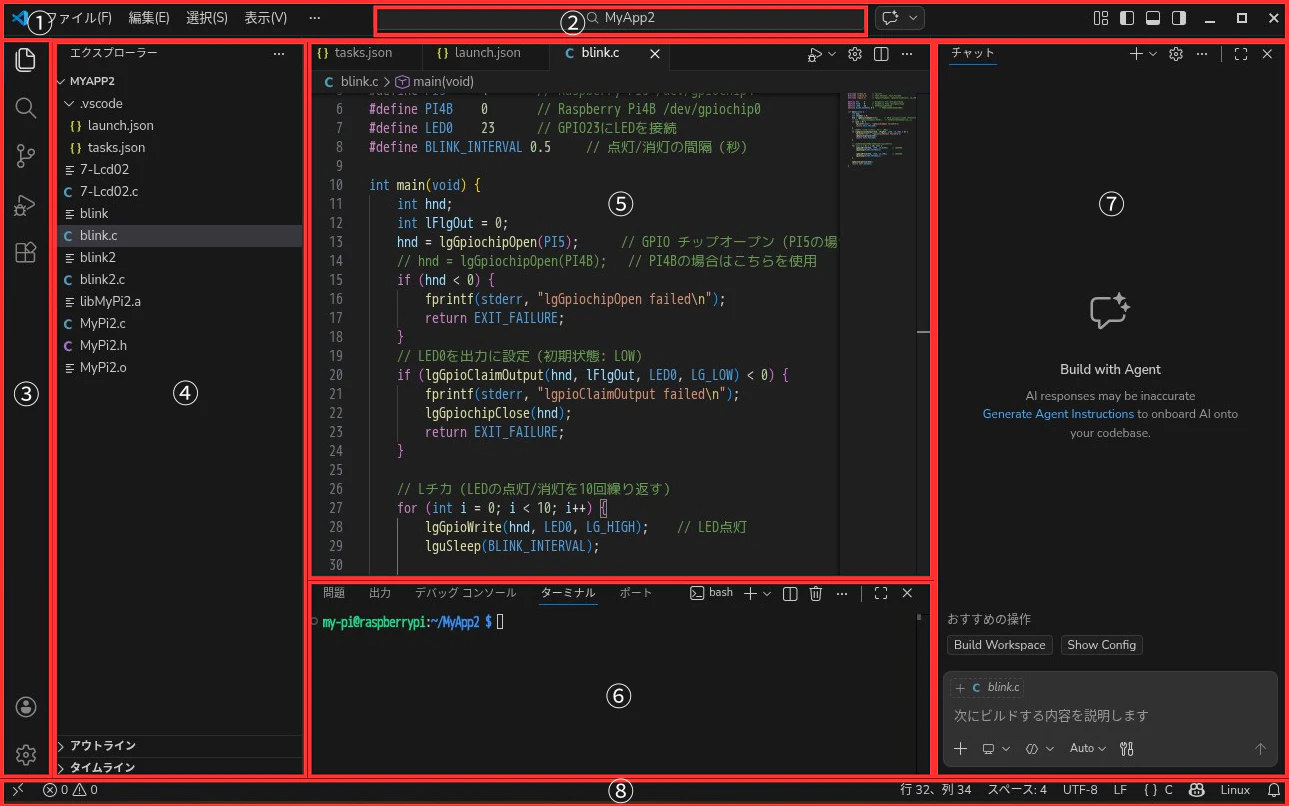Viewport: 1289px width, 806px height.
Task: Open the Auto model dropdown in chat
Action: 1087,748
